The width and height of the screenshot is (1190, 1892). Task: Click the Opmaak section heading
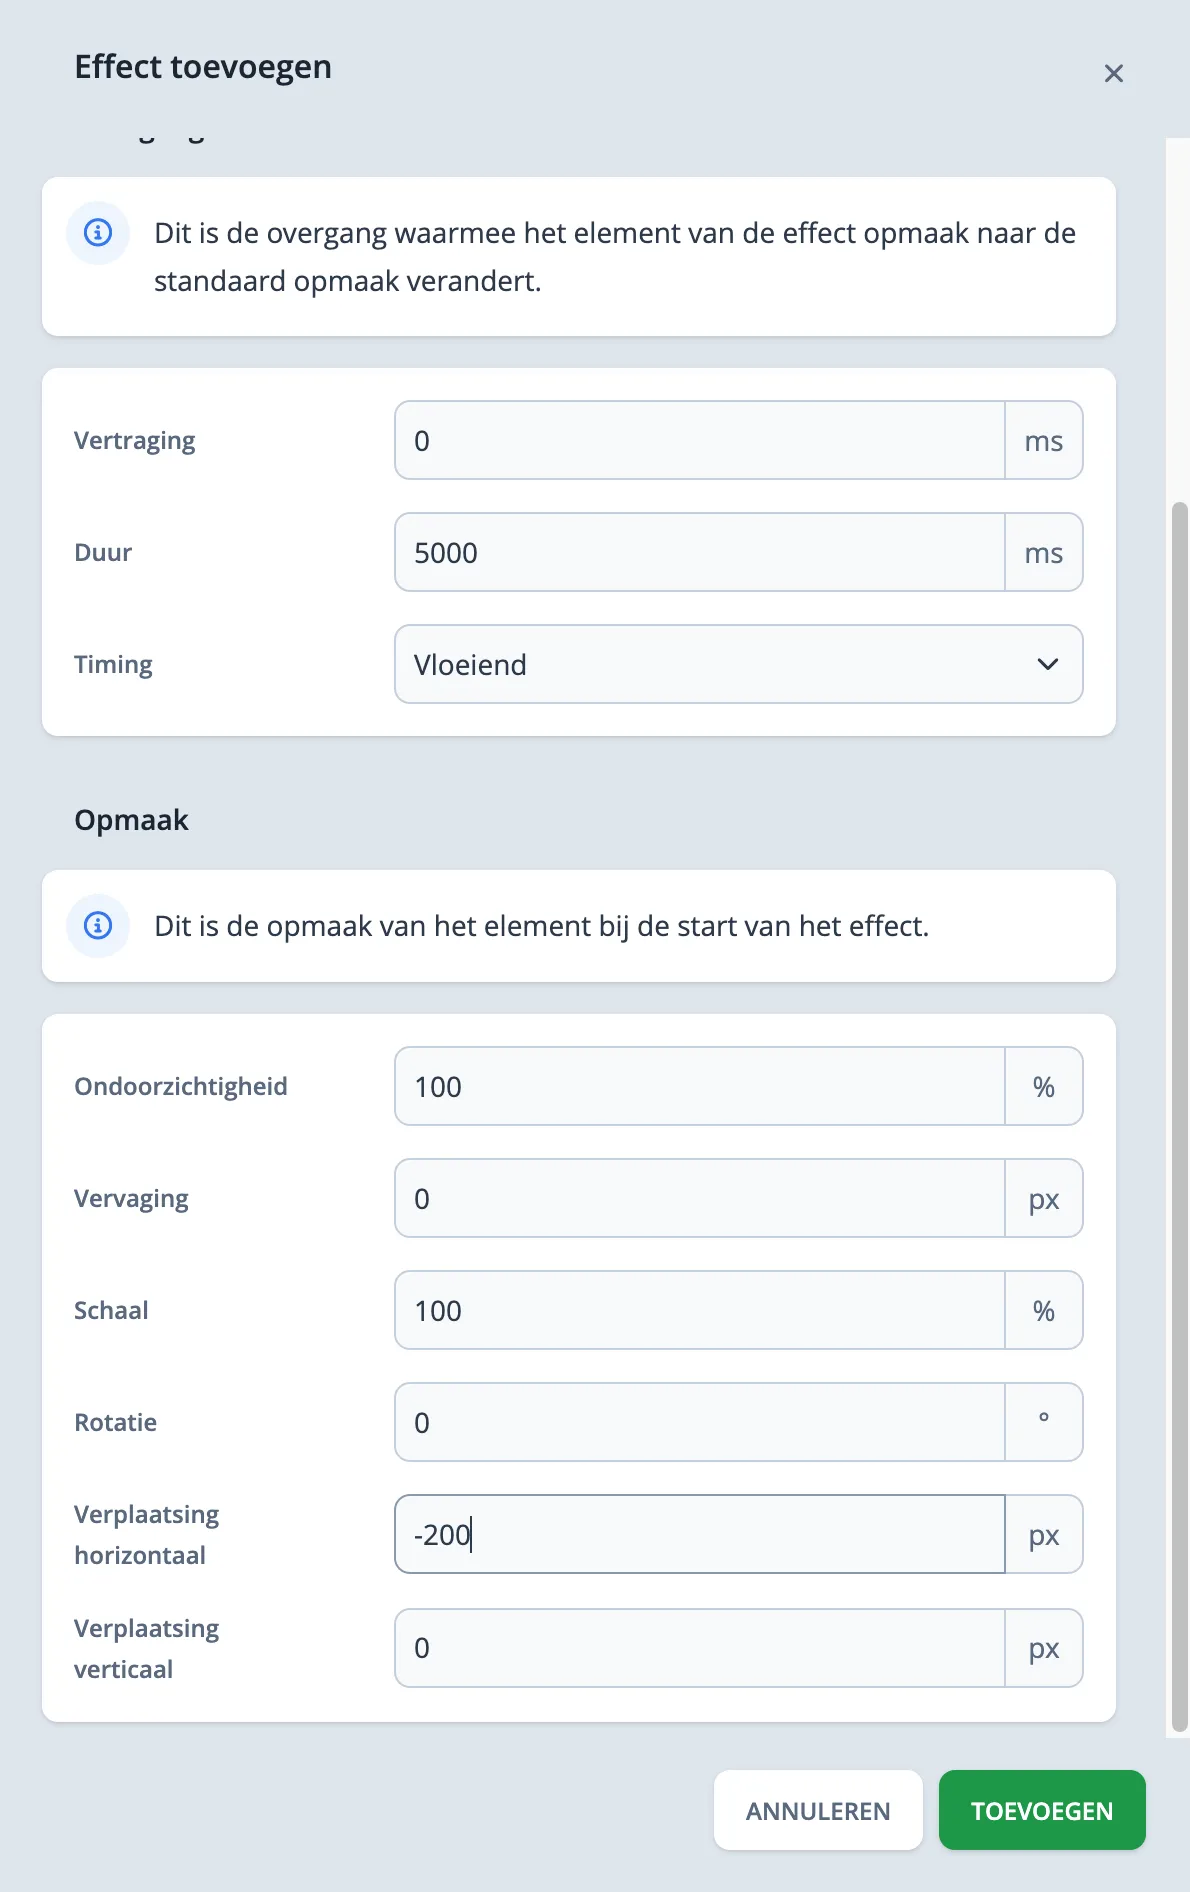click(131, 819)
